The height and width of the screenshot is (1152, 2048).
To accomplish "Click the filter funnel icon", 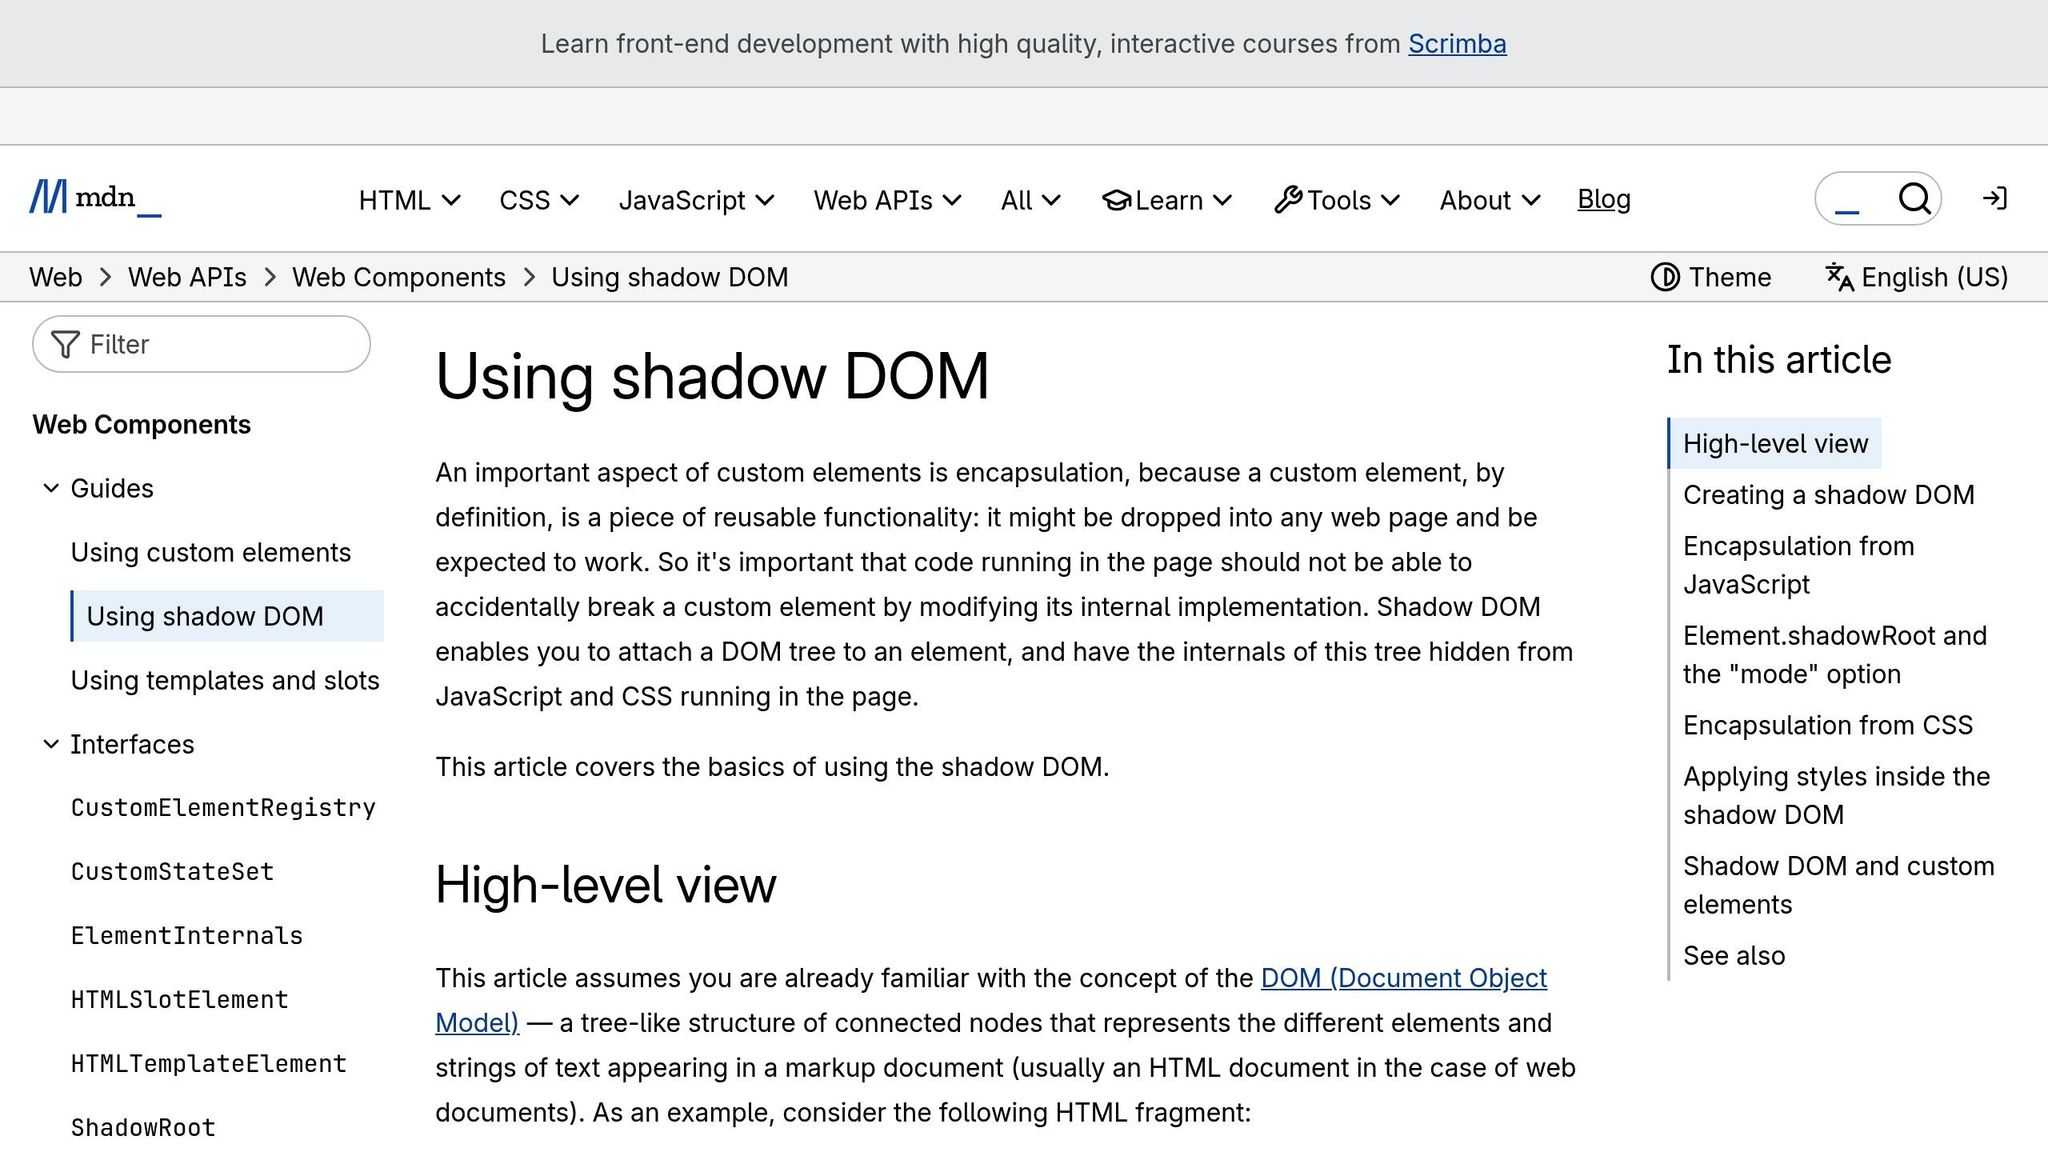I will (65, 345).
